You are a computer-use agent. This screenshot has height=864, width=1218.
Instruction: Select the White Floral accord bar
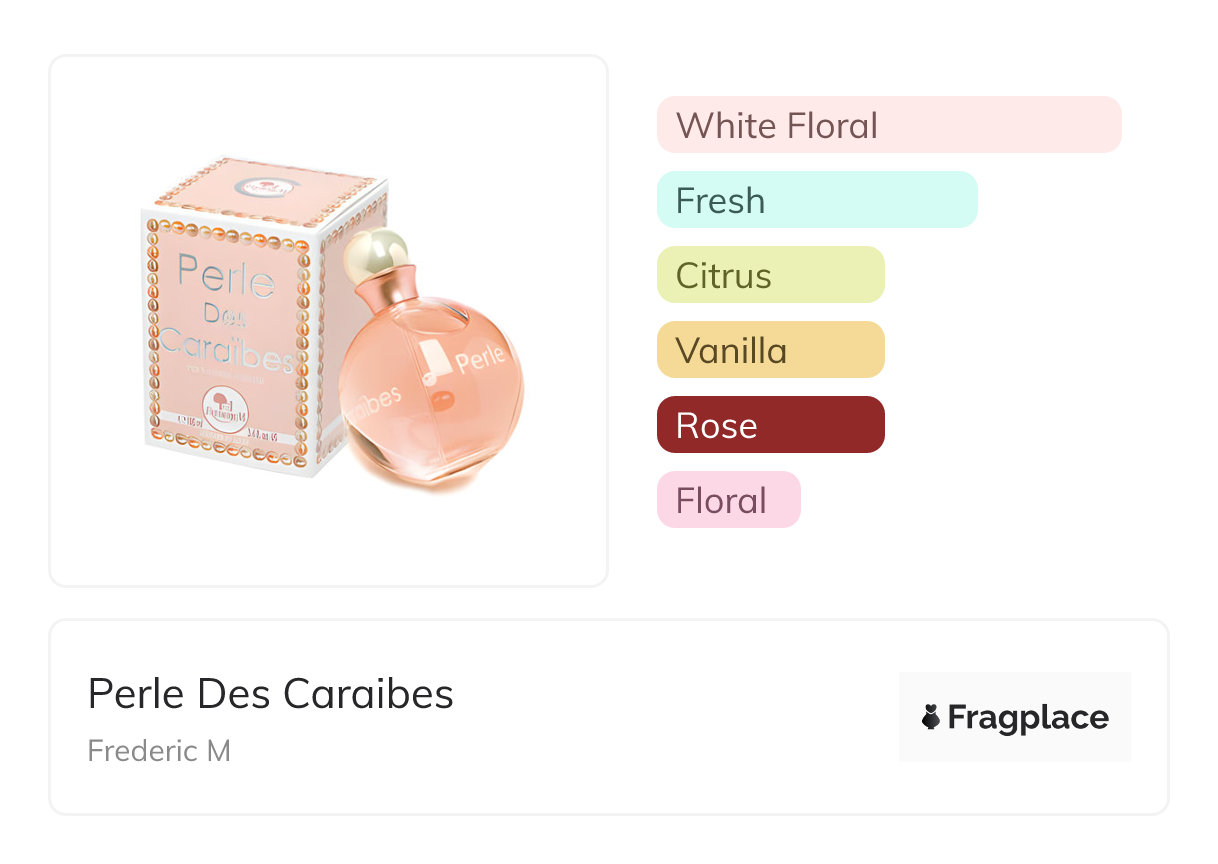click(888, 125)
